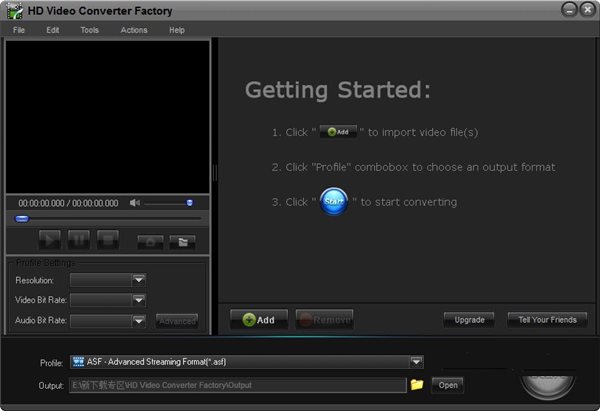The height and width of the screenshot is (411, 600).
Task: Open the snapshot folder icon button
Action: pyautogui.click(x=183, y=242)
